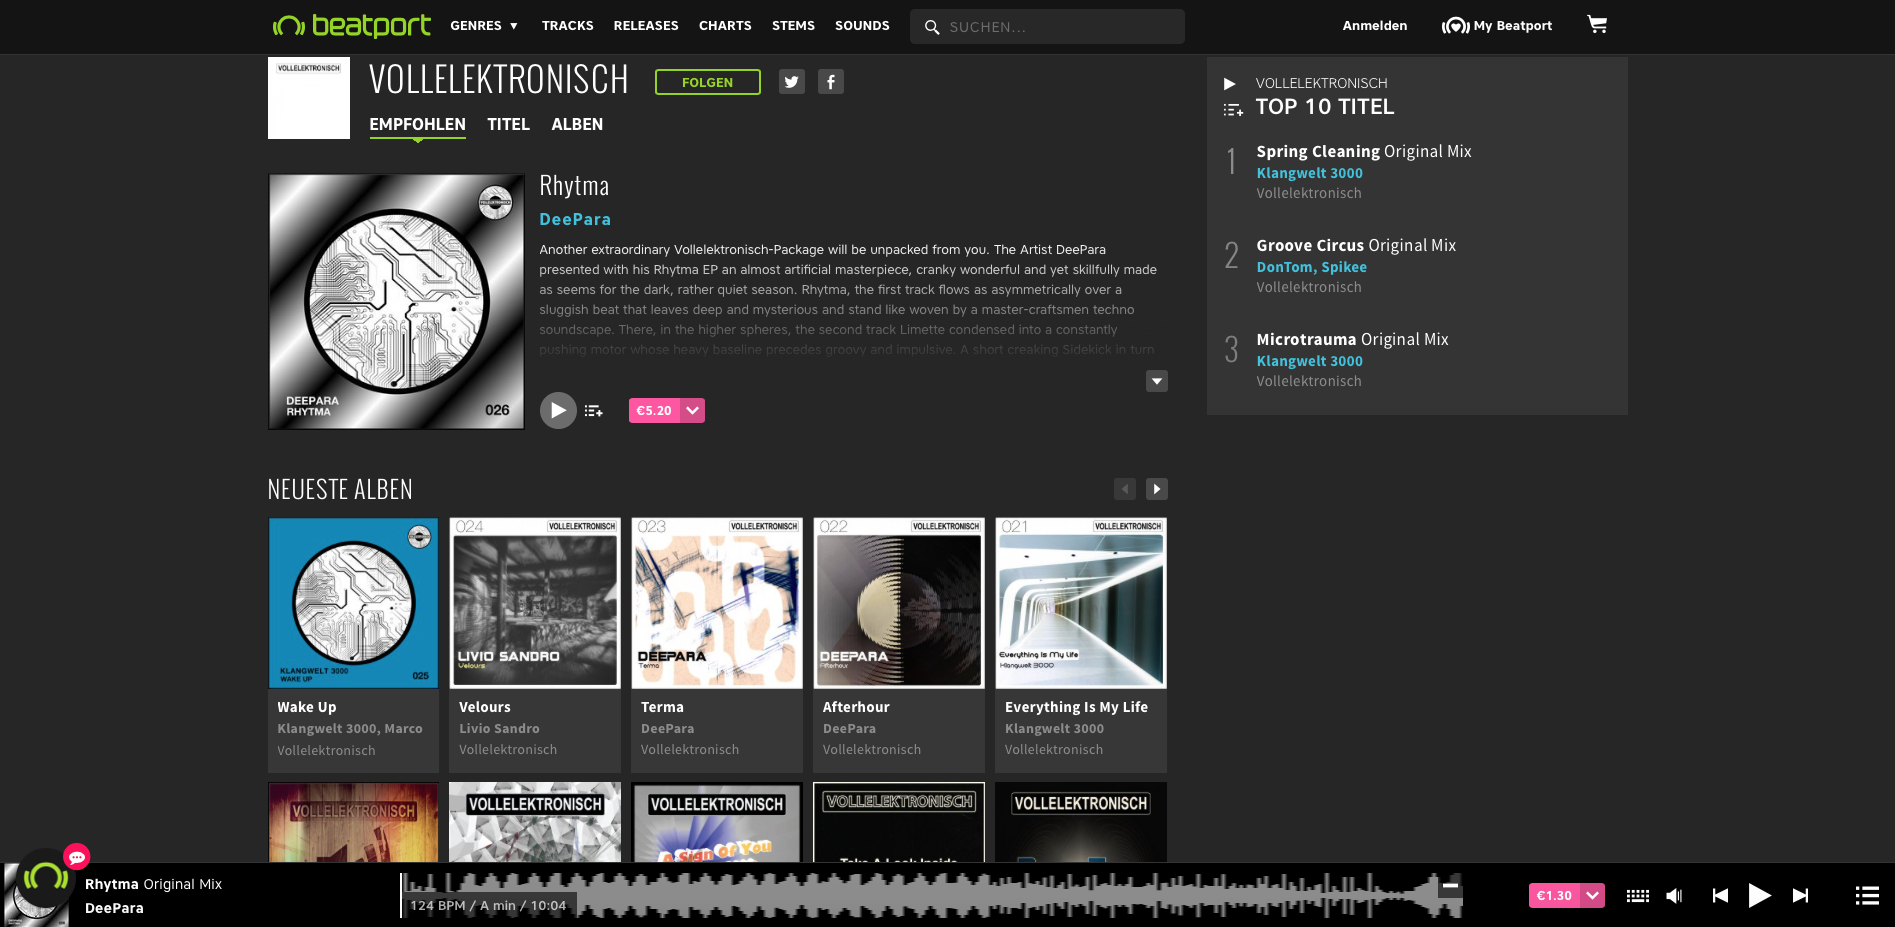Screen dimensions: 1895x927
Task: Add Top 10 Titel to queue
Action: point(1233,110)
